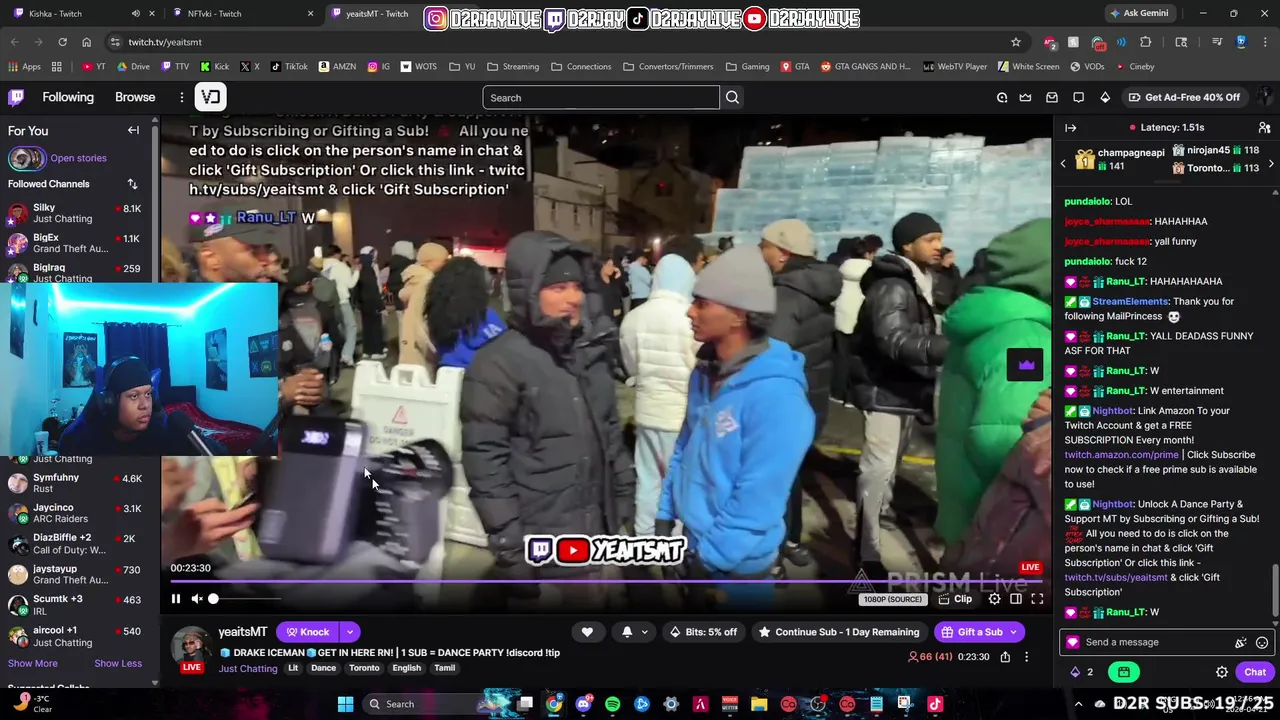Toggle theatre mode on the player
This screenshot has width=1280, height=720.
tap(1016, 599)
